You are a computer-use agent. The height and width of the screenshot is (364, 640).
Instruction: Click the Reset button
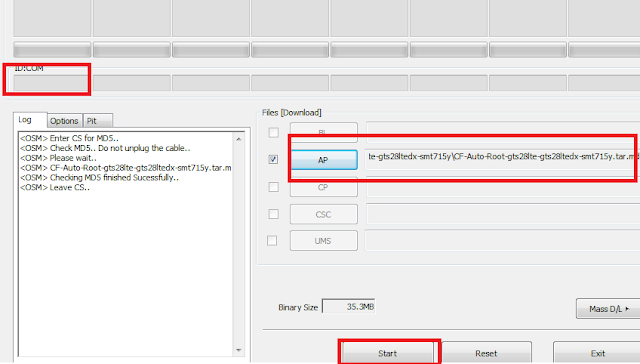coord(486,353)
